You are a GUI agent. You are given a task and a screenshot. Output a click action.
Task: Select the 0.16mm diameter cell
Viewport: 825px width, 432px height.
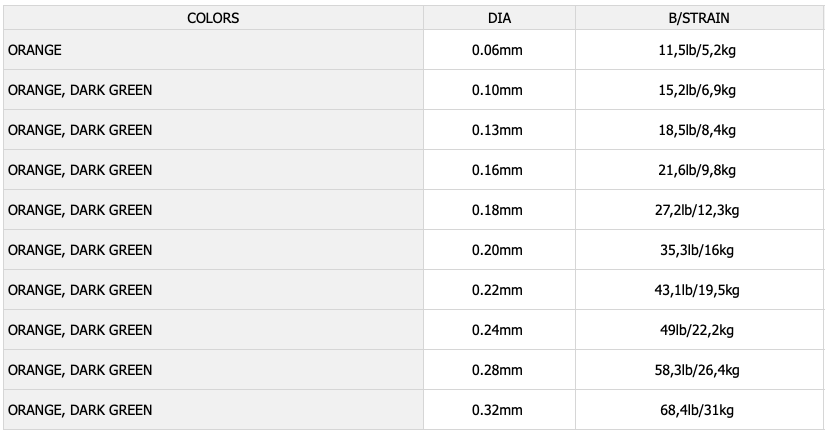[x=499, y=170]
